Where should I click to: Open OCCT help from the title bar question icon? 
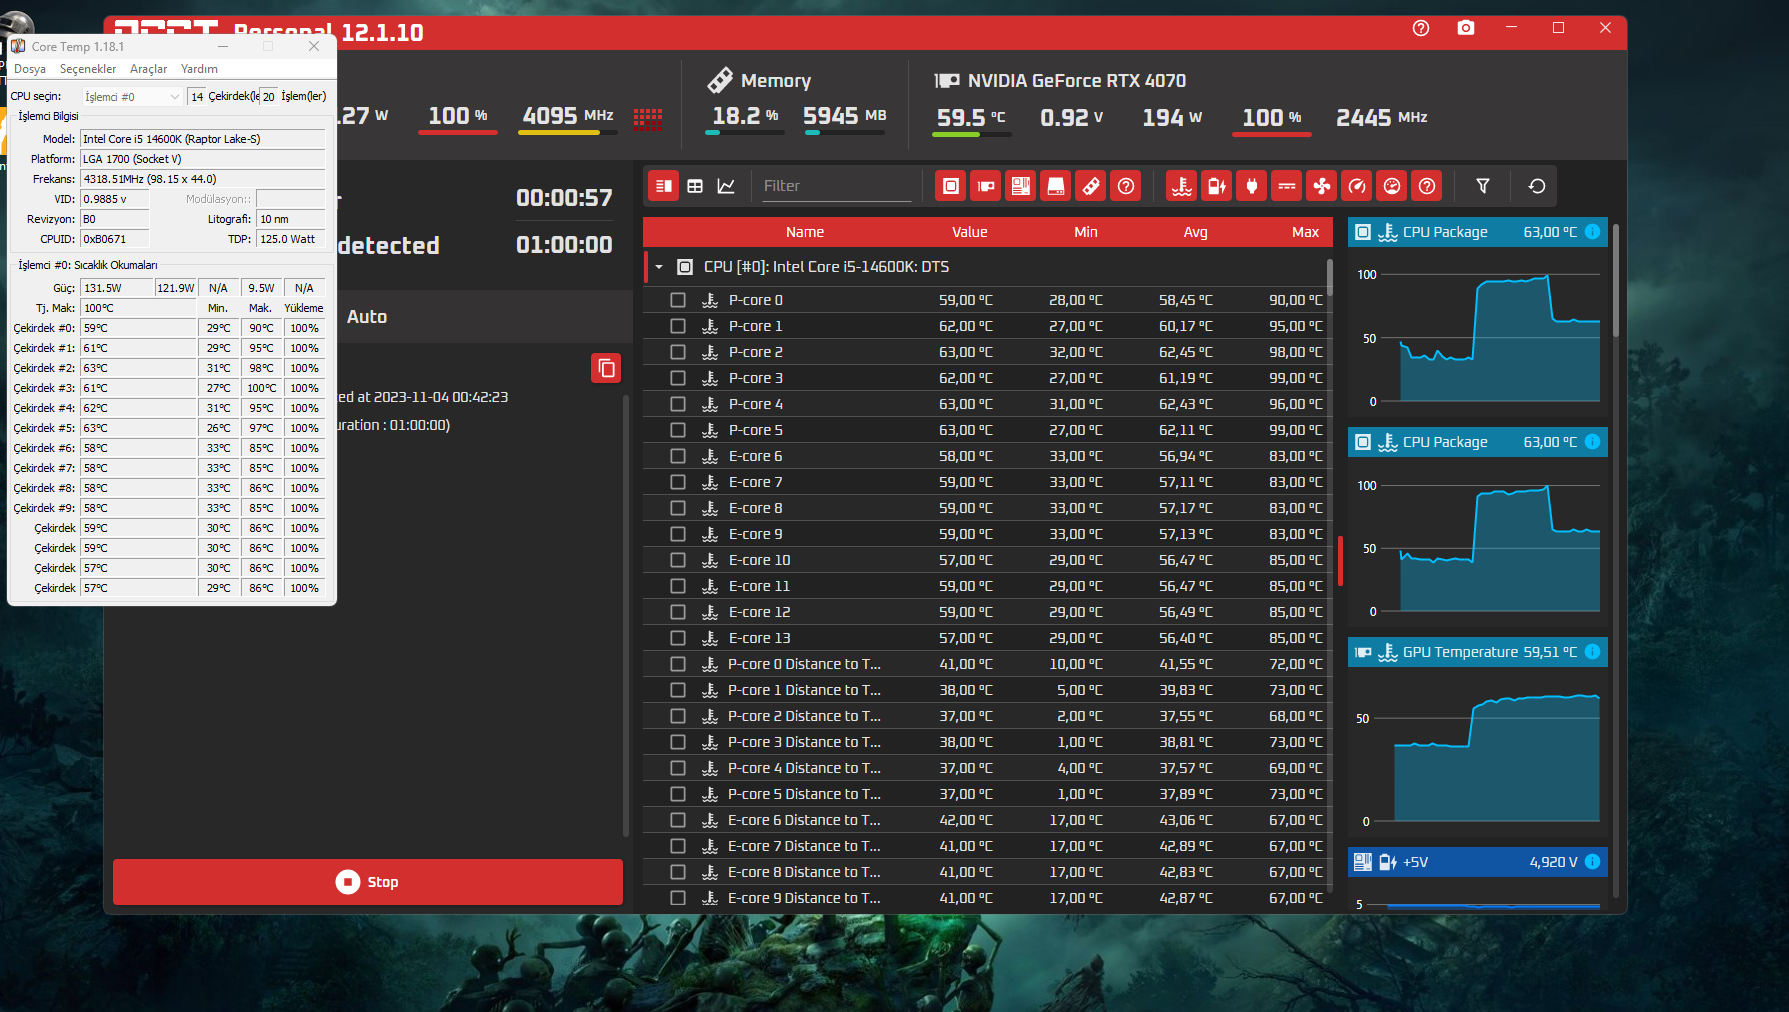click(1421, 28)
